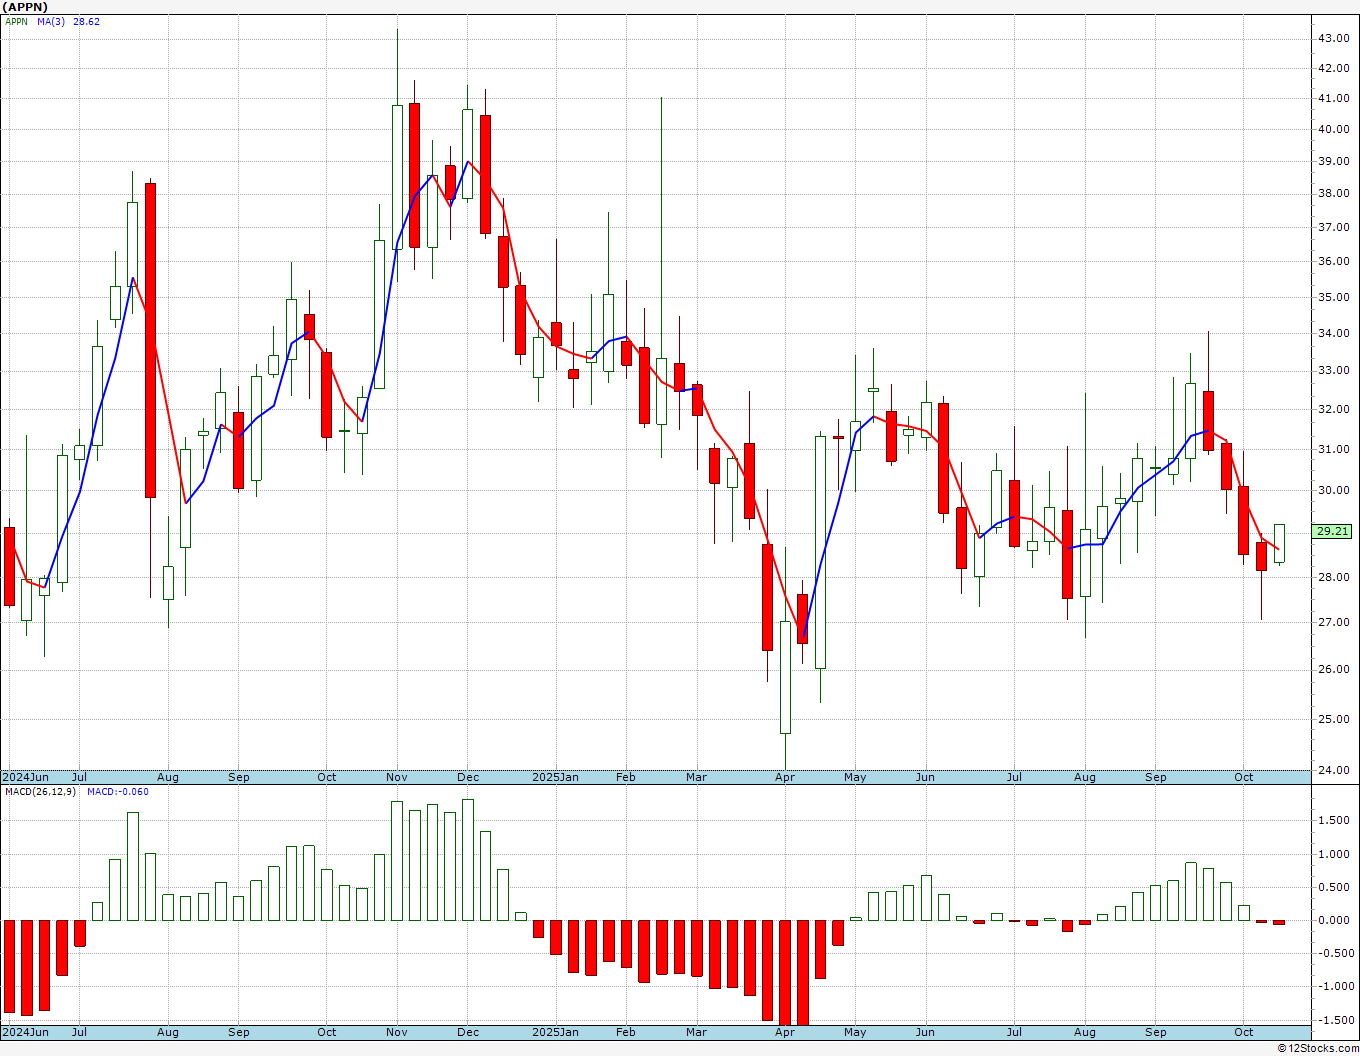Click the 35.00 price axis label

click(1333, 297)
